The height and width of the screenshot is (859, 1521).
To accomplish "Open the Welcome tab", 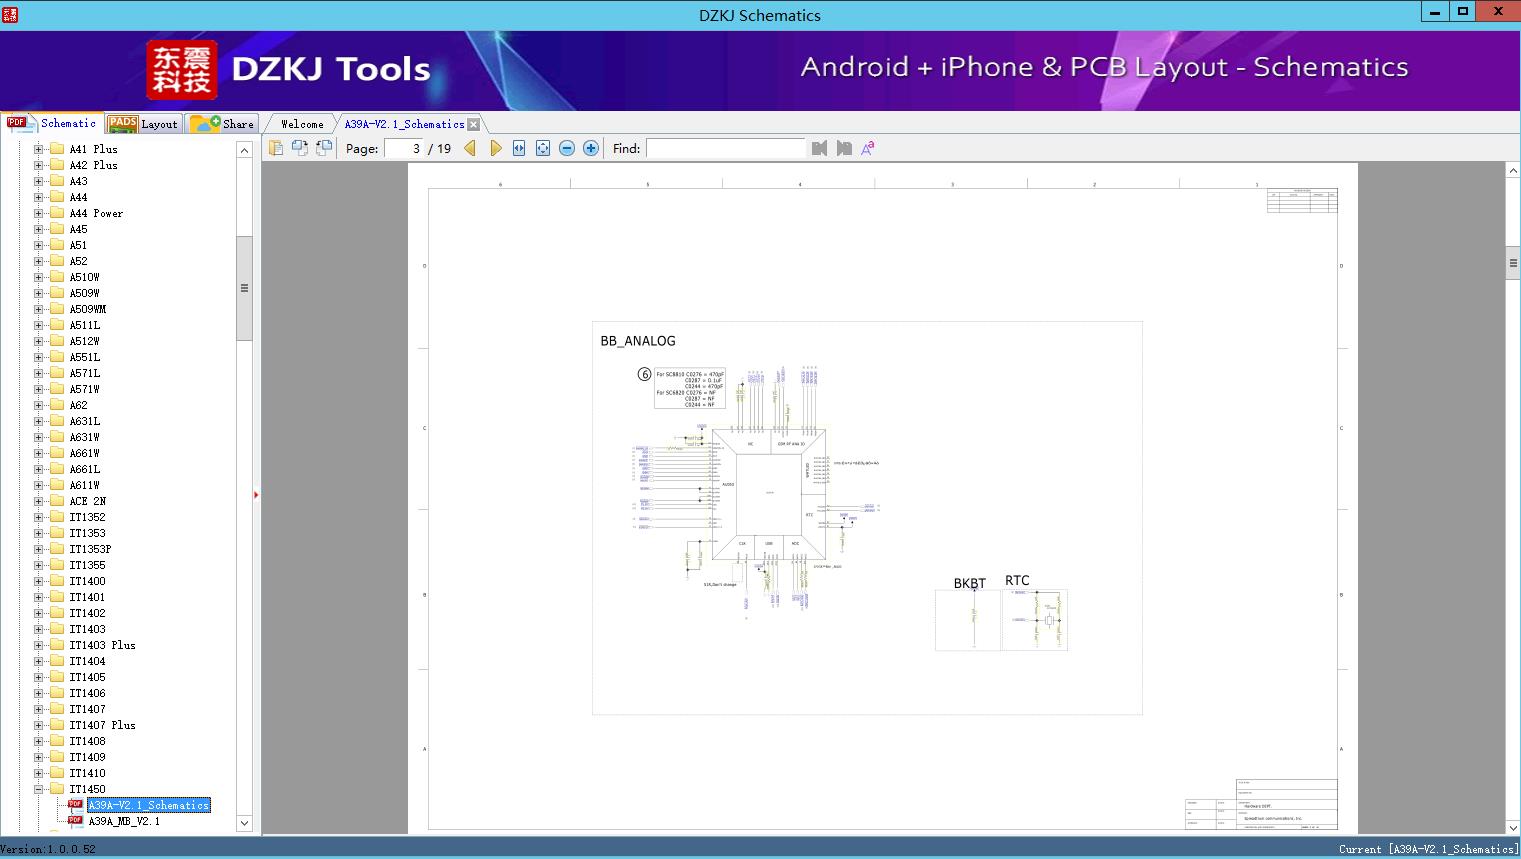I will (x=302, y=124).
